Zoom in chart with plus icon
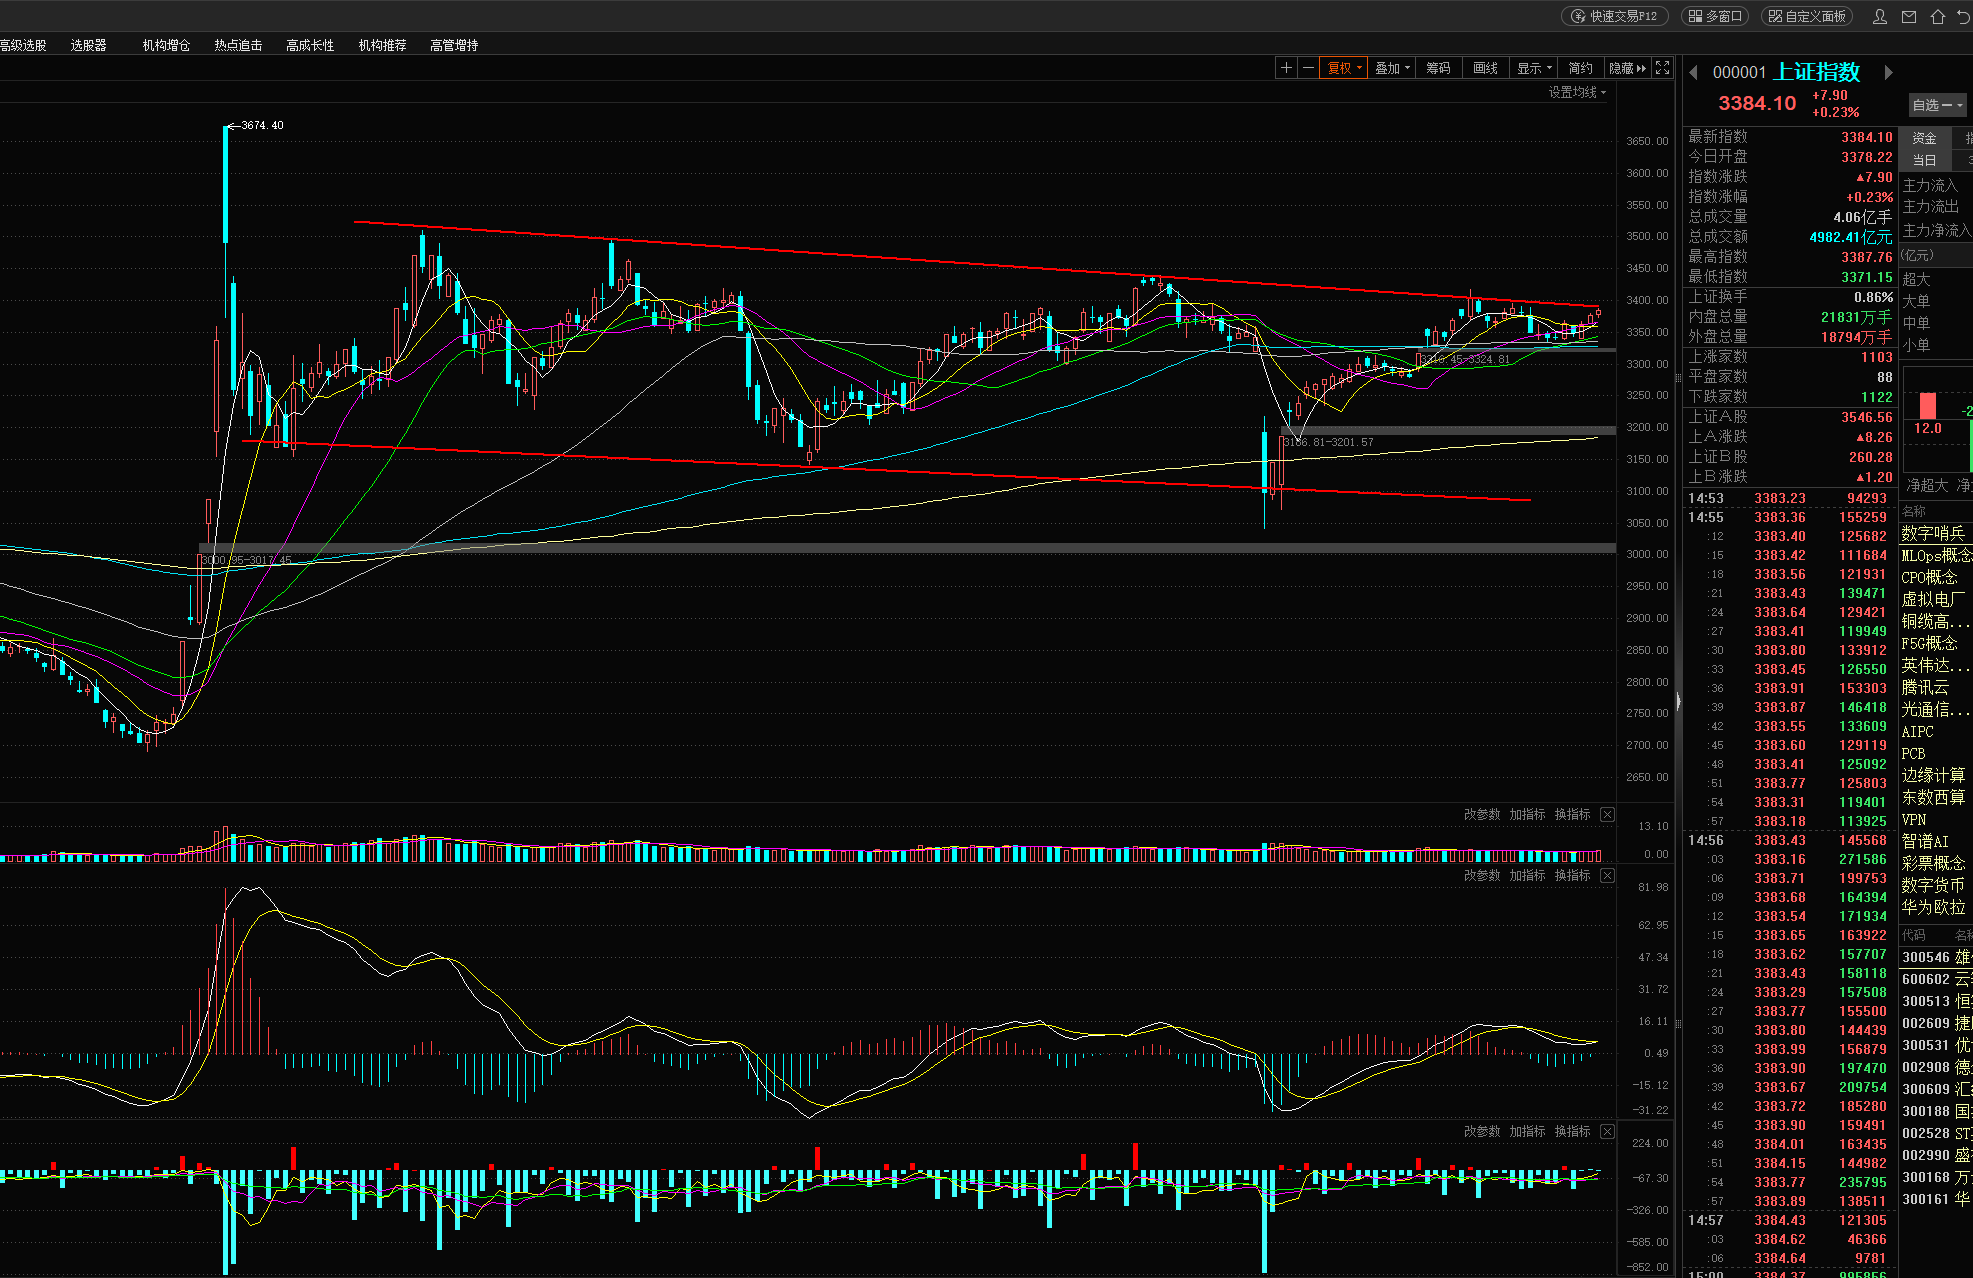Viewport: 1973px width, 1278px height. (x=1286, y=68)
